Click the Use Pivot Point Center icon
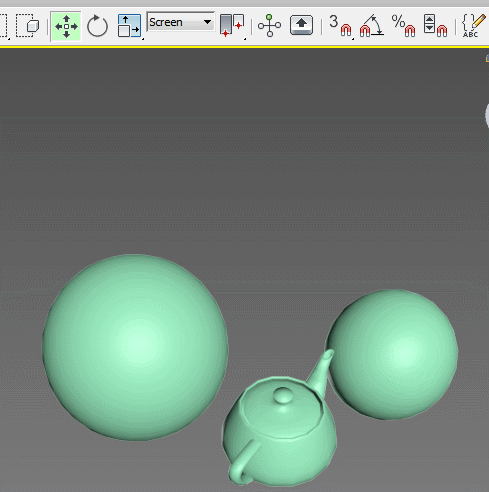489x492 pixels. click(232, 26)
